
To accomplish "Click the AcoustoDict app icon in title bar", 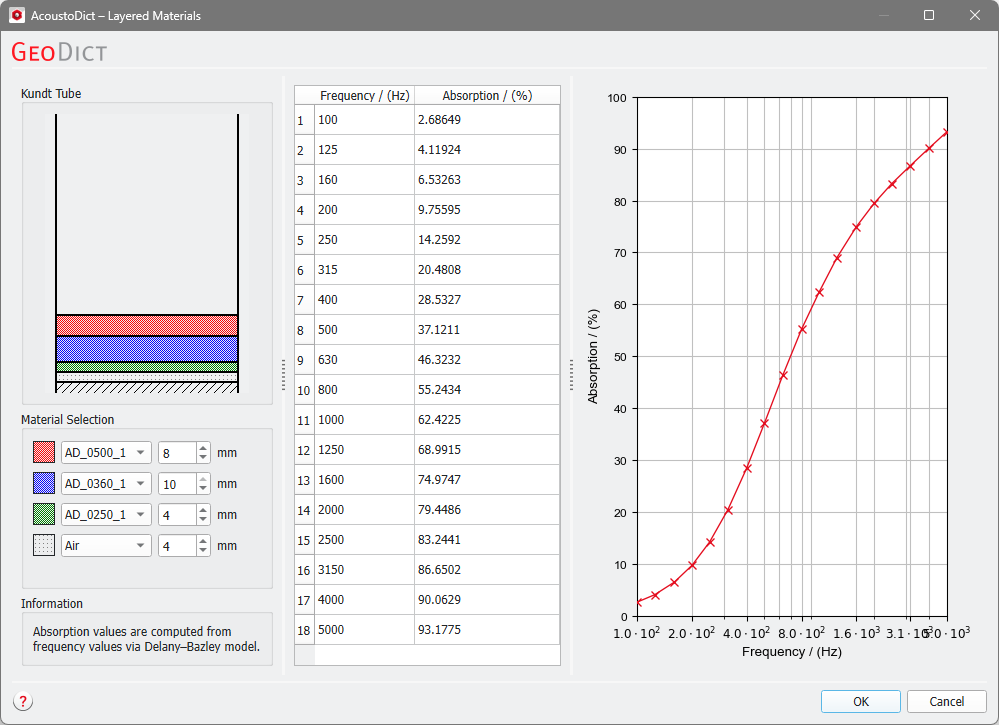I will [x=16, y=15].
